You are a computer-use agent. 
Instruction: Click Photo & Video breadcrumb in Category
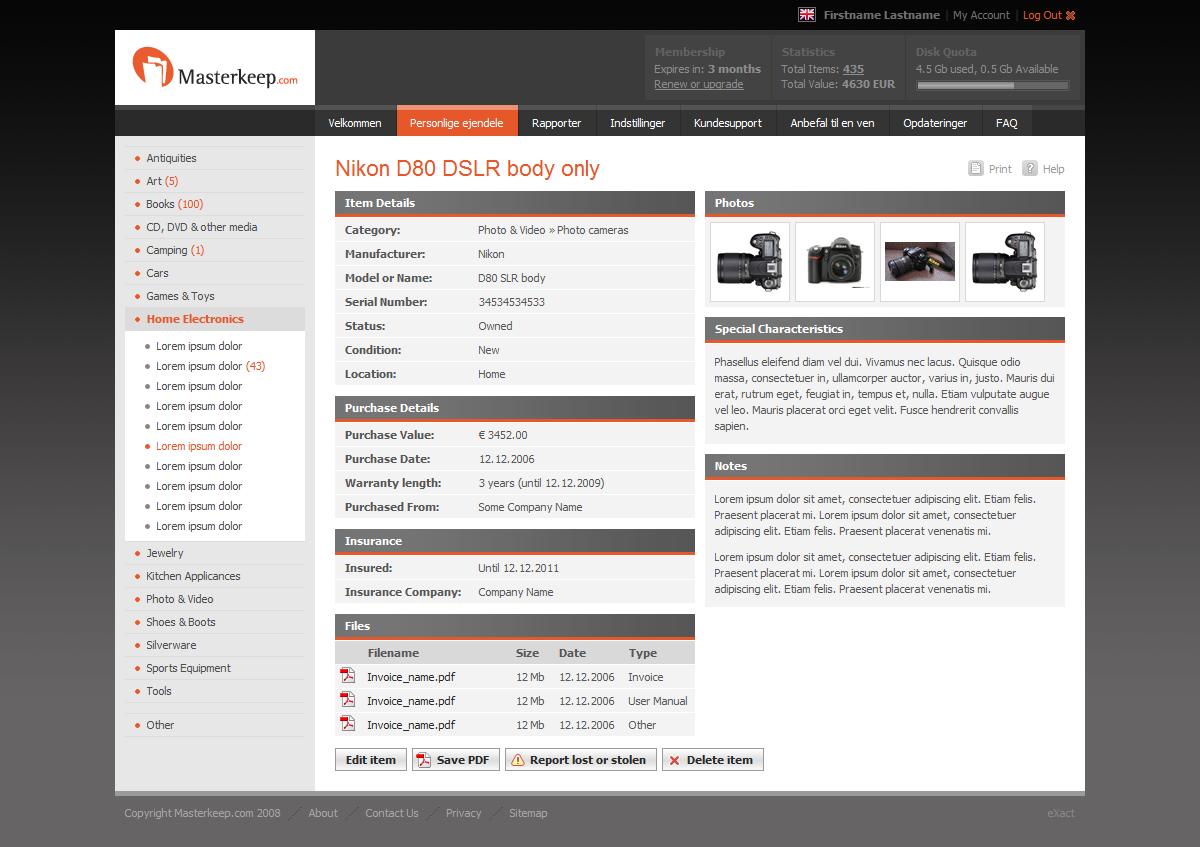point(511,230)
